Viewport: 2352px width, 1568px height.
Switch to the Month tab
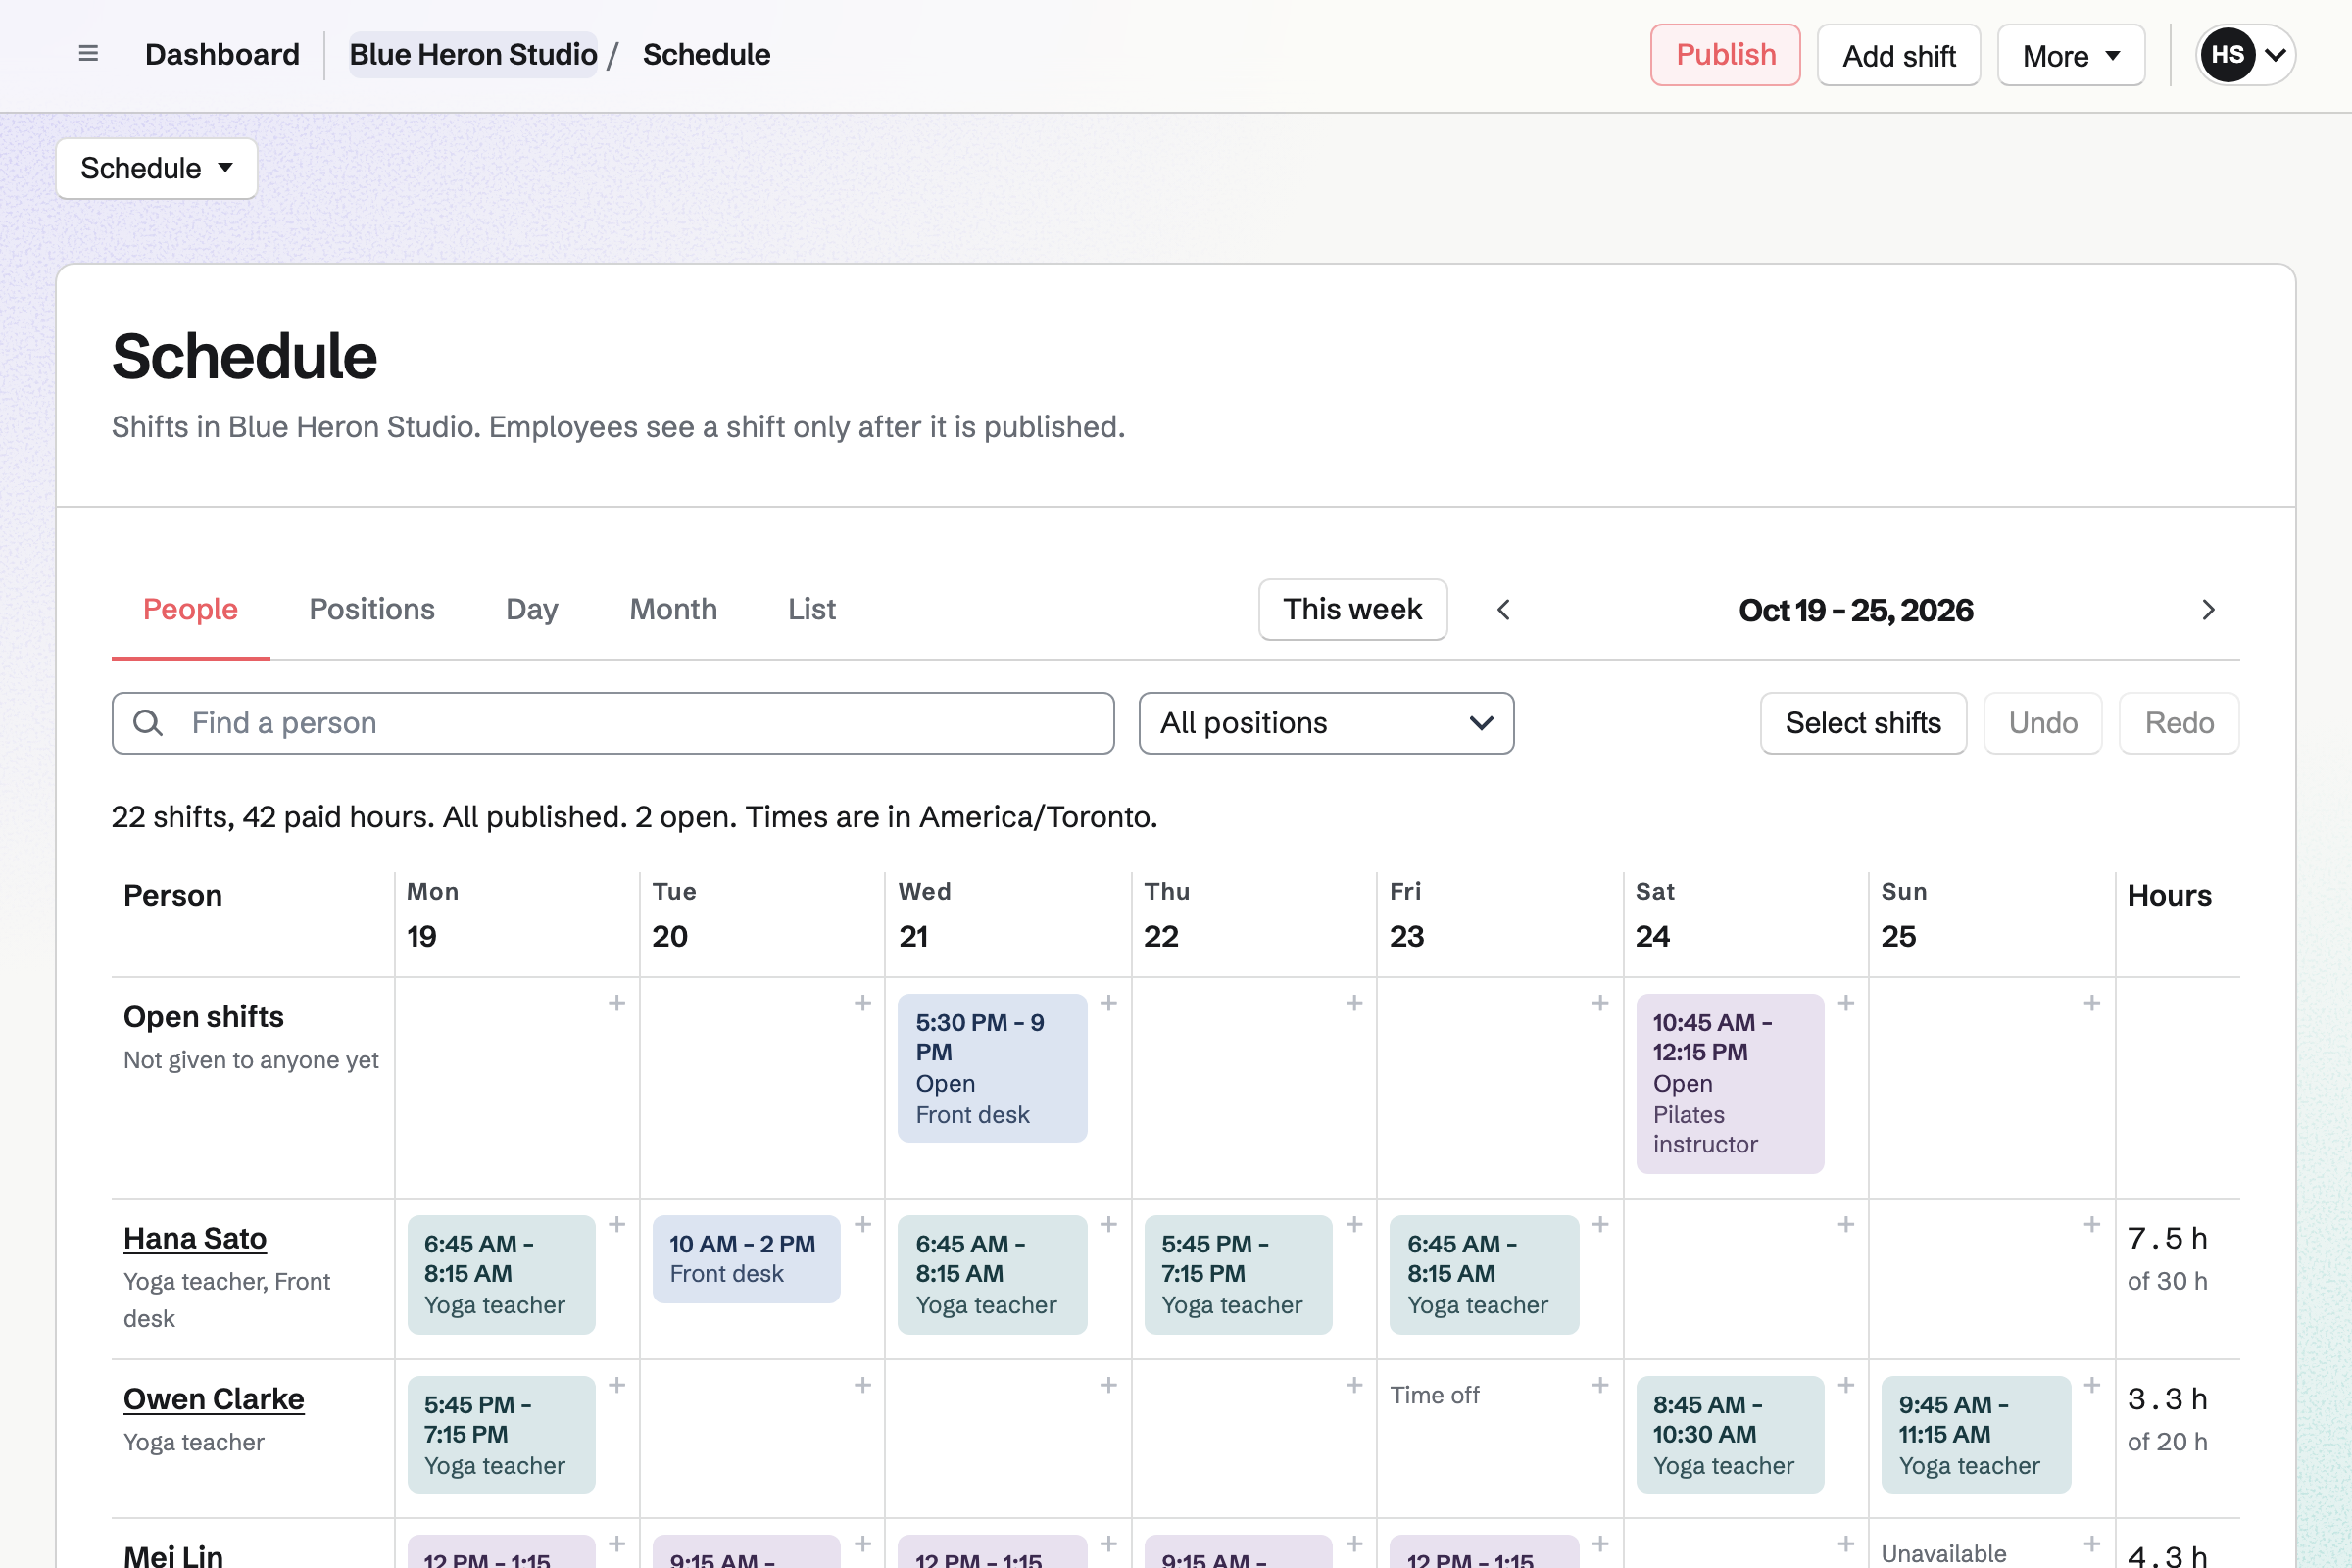(673, 610)
